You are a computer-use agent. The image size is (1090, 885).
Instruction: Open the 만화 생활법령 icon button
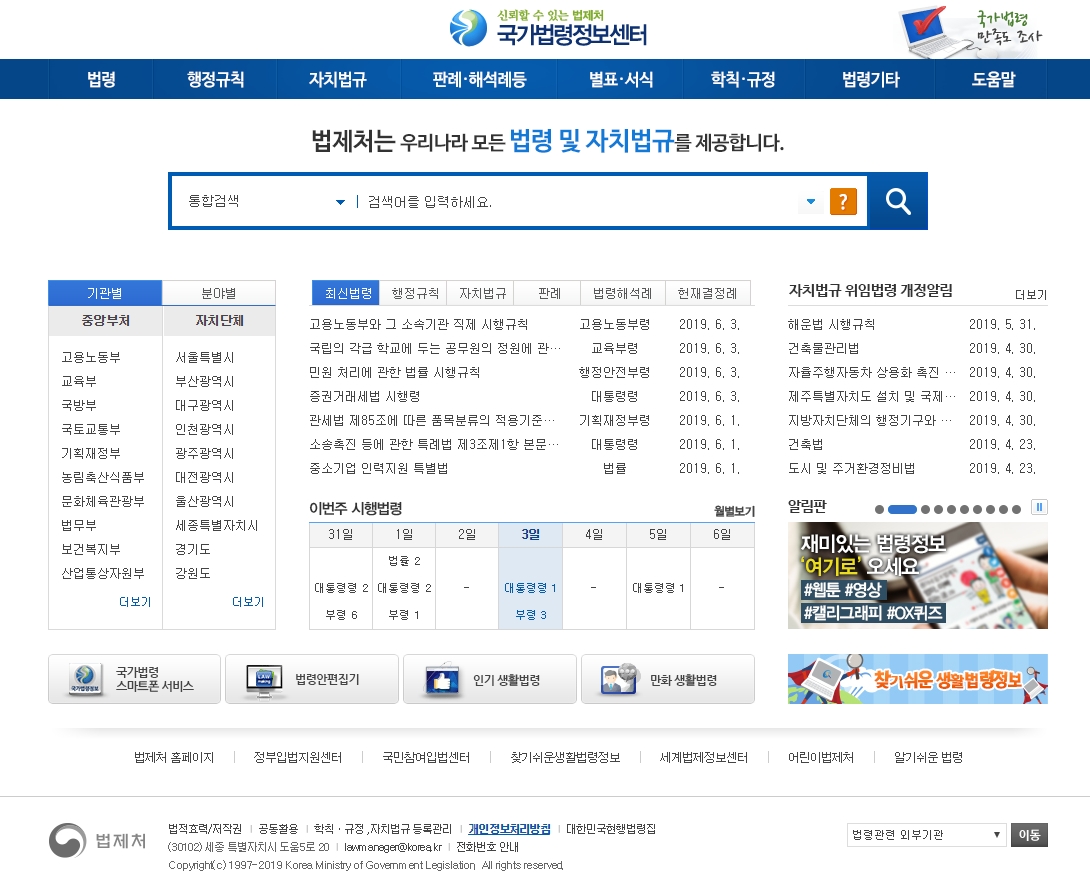tap(667, 680)
